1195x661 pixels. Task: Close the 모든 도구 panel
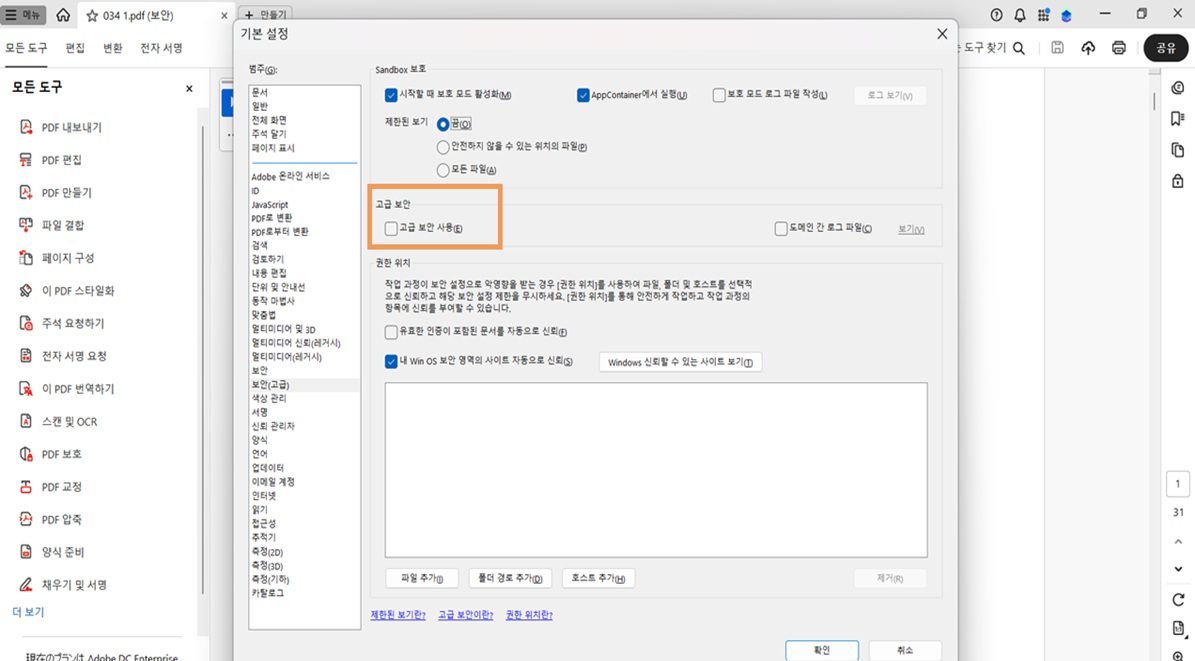(189, 88)
